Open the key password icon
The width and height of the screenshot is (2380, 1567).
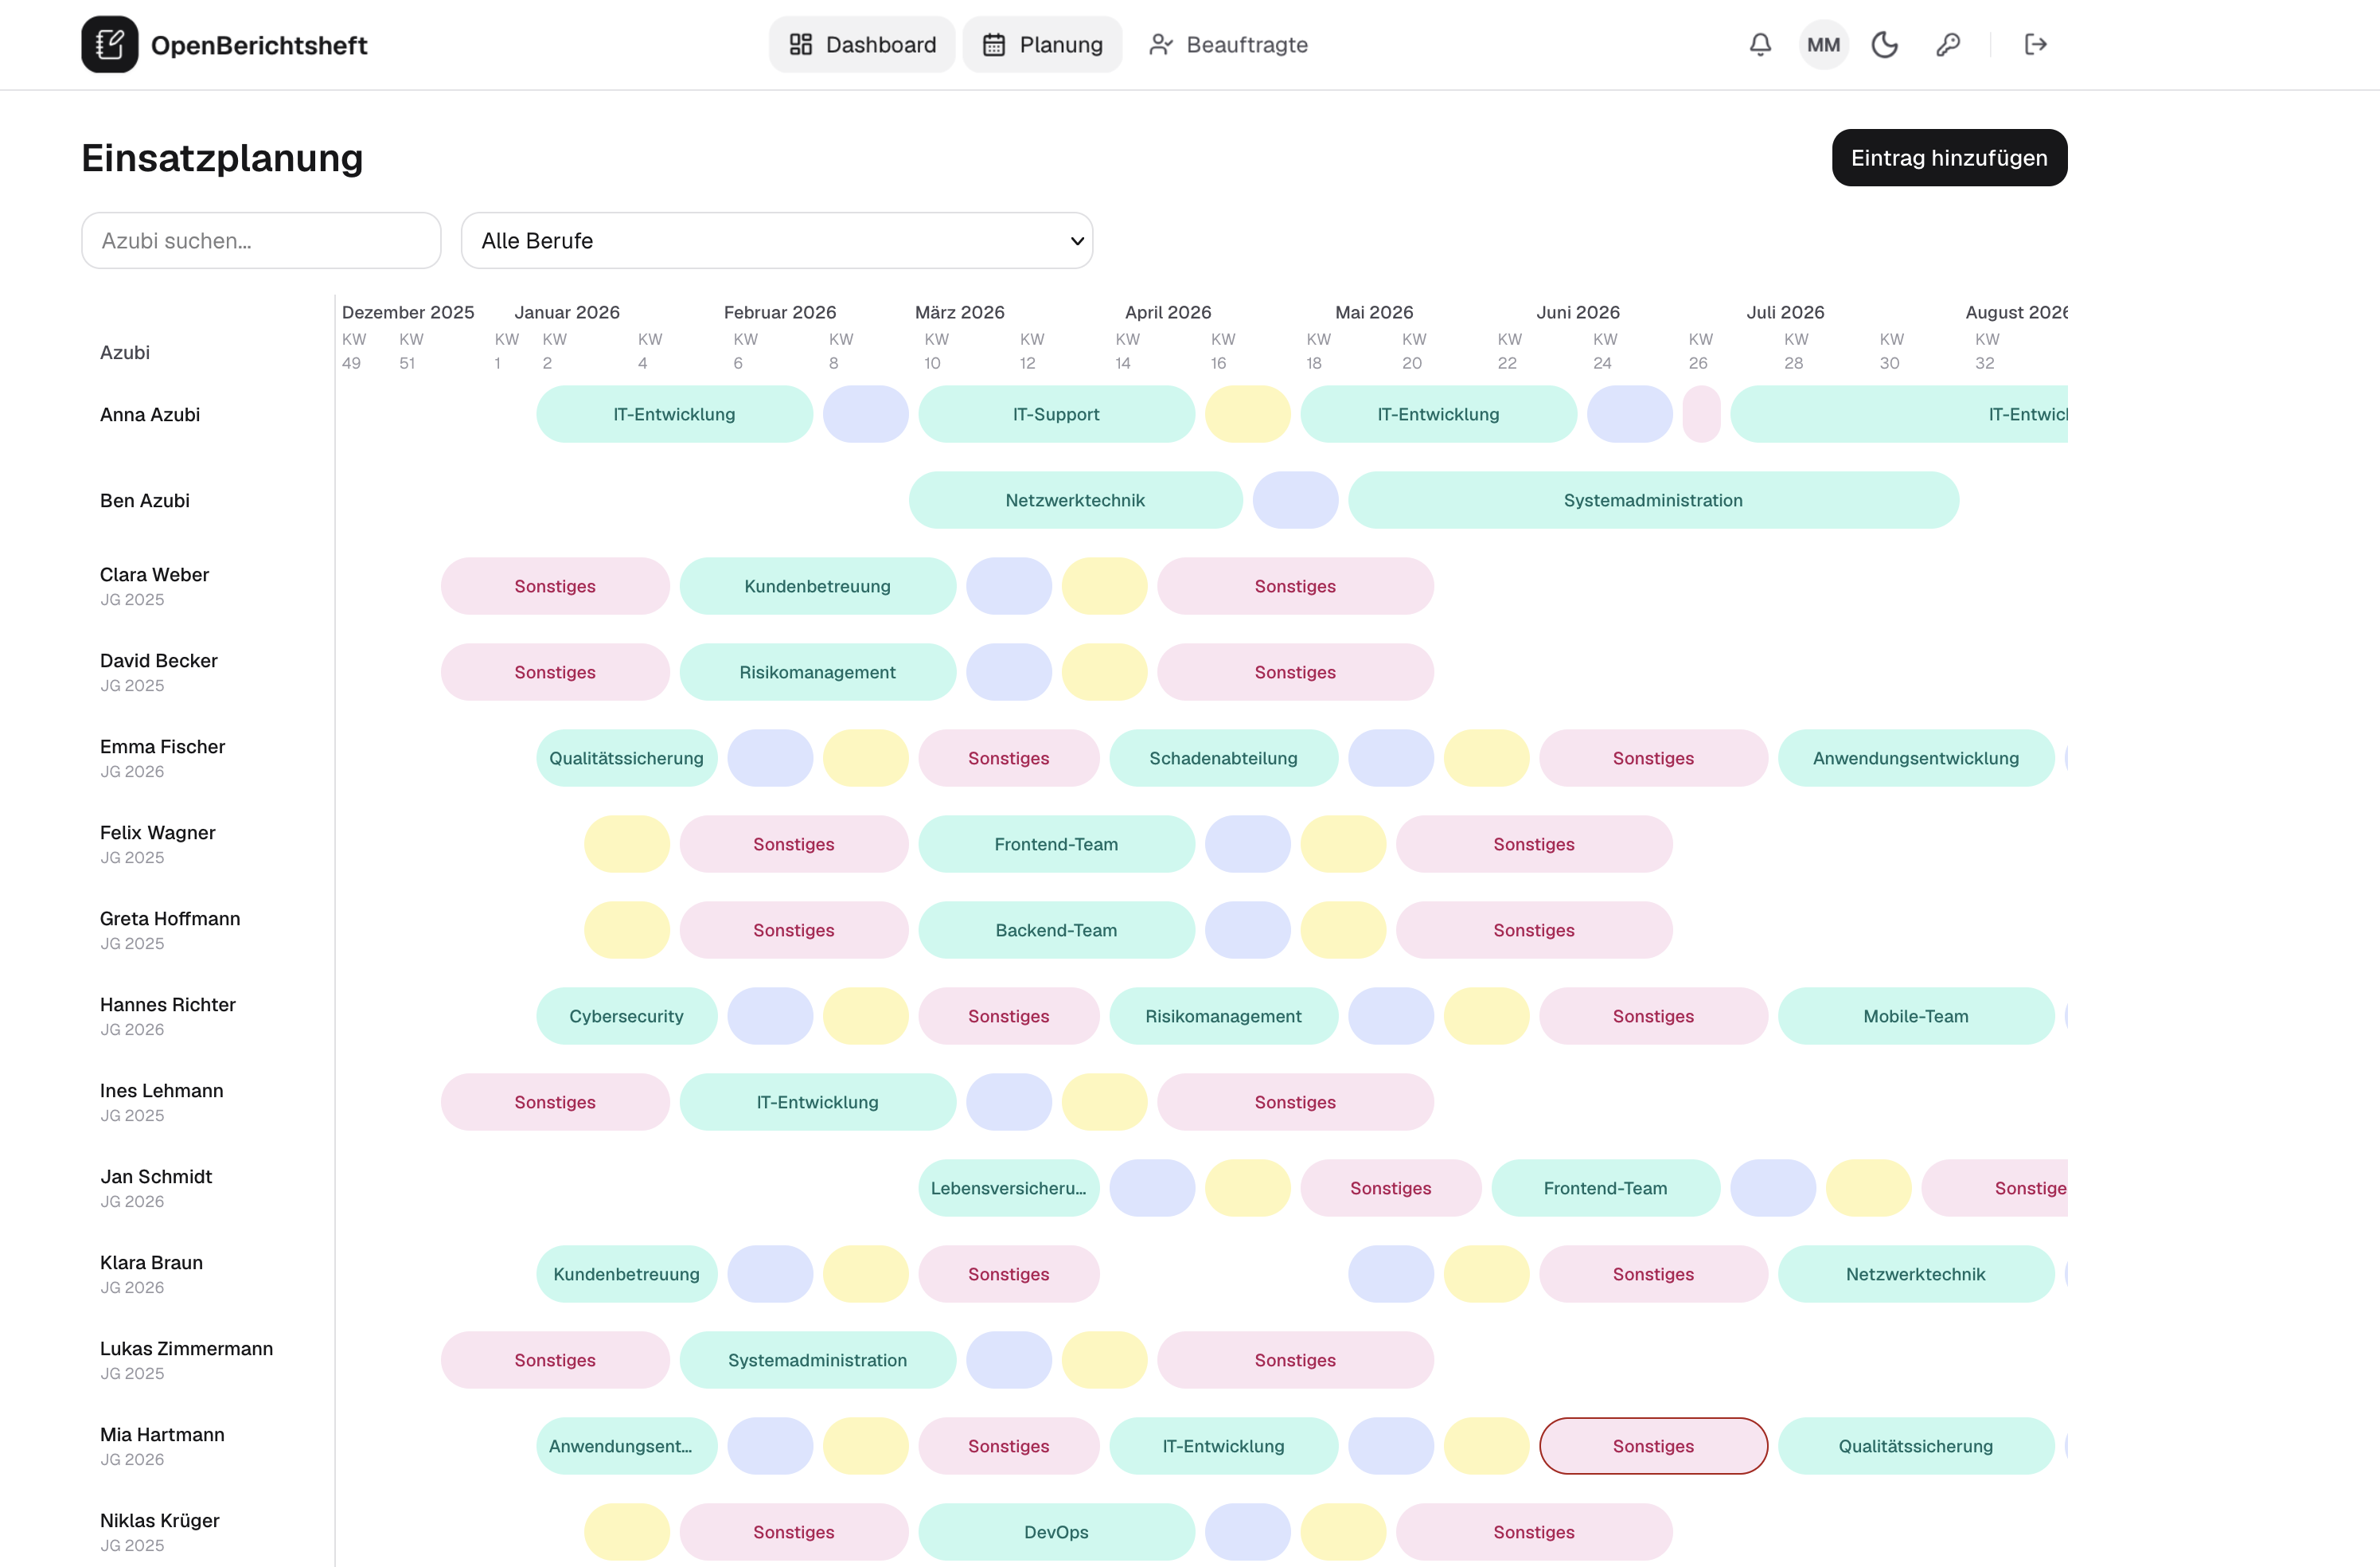(1947, 45)
